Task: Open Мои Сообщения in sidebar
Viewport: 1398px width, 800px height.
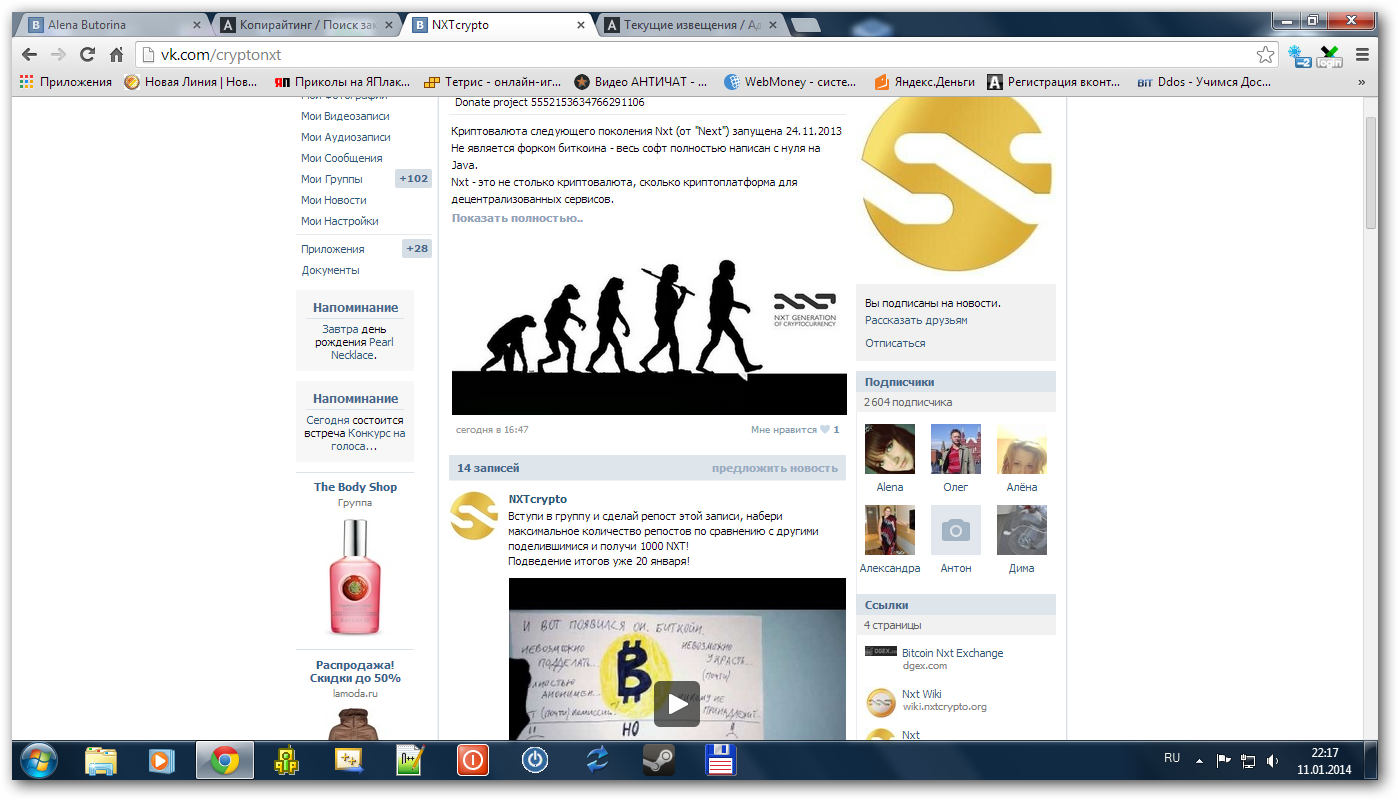Action: (342, 158)
